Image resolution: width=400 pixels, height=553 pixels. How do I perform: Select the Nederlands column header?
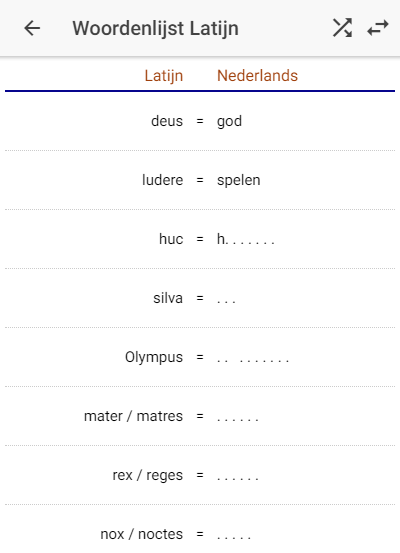coord(257,75)
